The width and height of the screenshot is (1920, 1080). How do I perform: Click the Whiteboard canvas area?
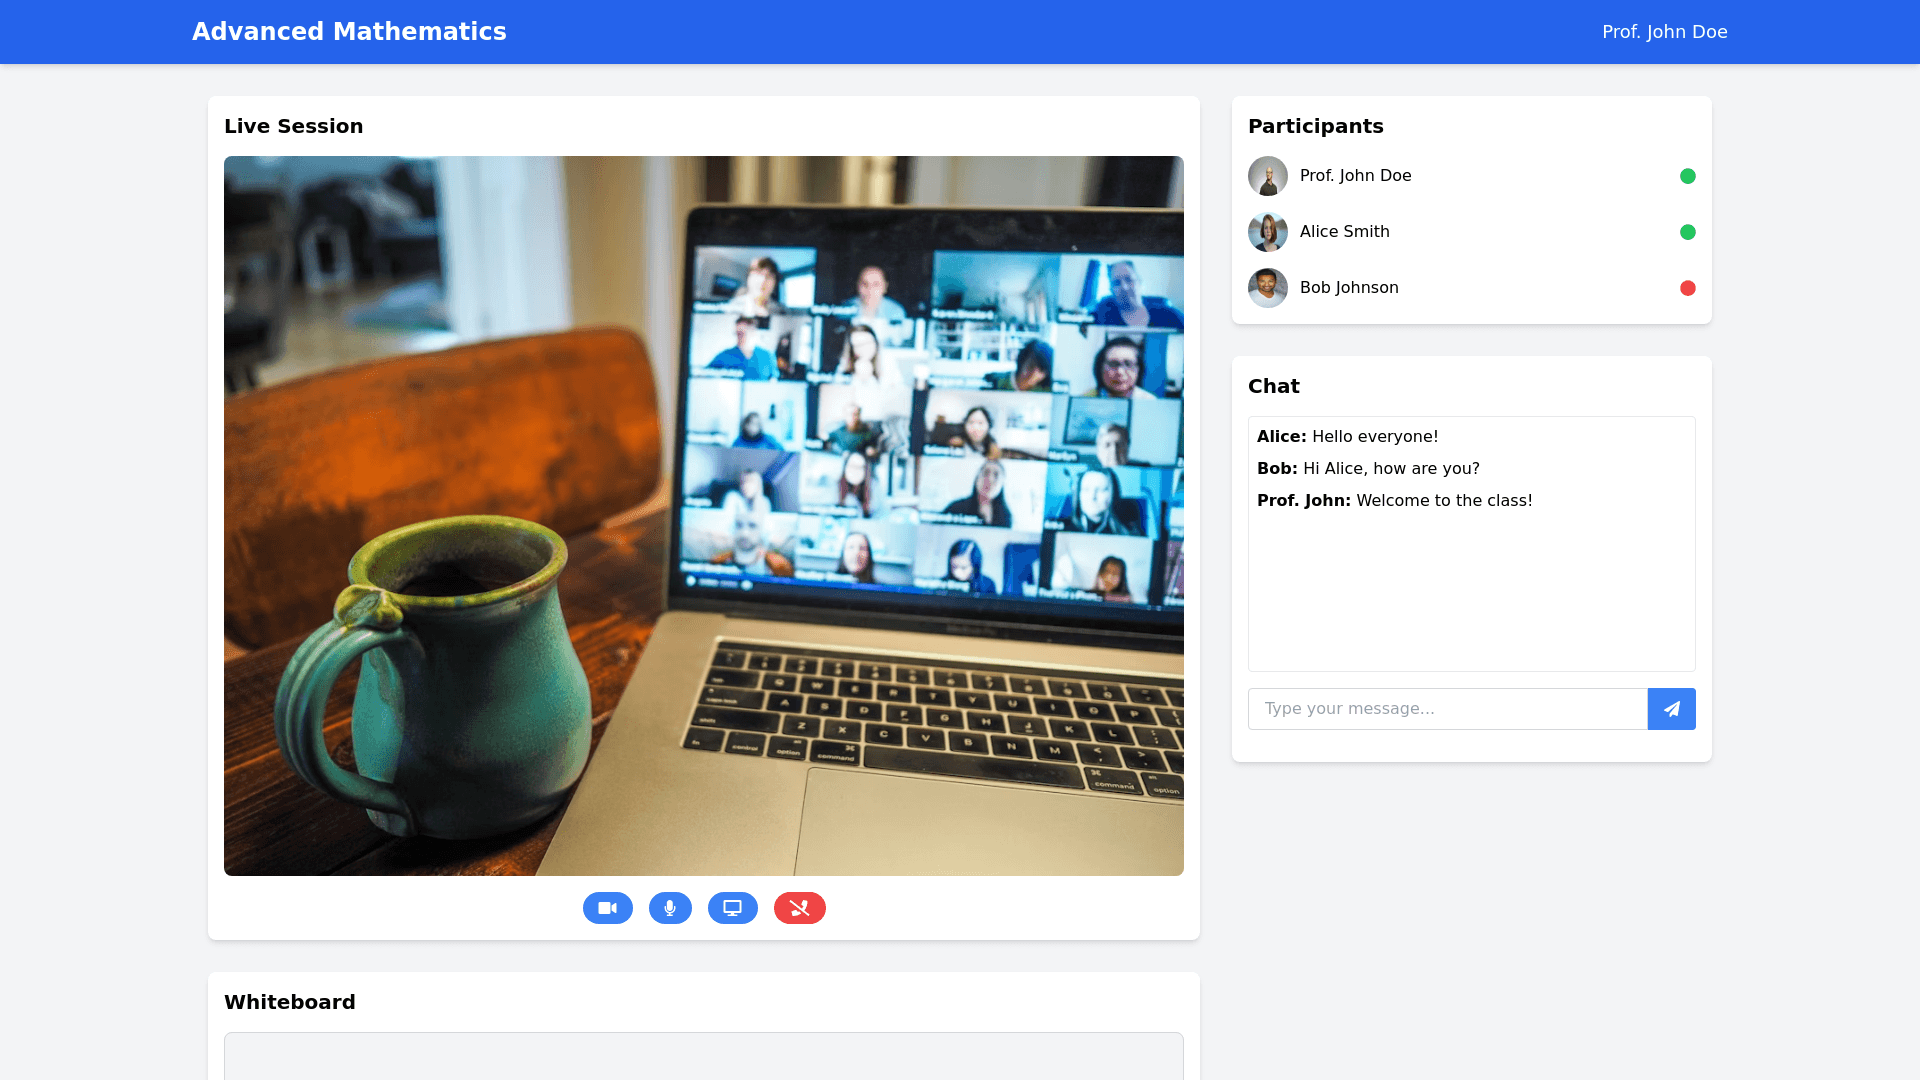703,1056
